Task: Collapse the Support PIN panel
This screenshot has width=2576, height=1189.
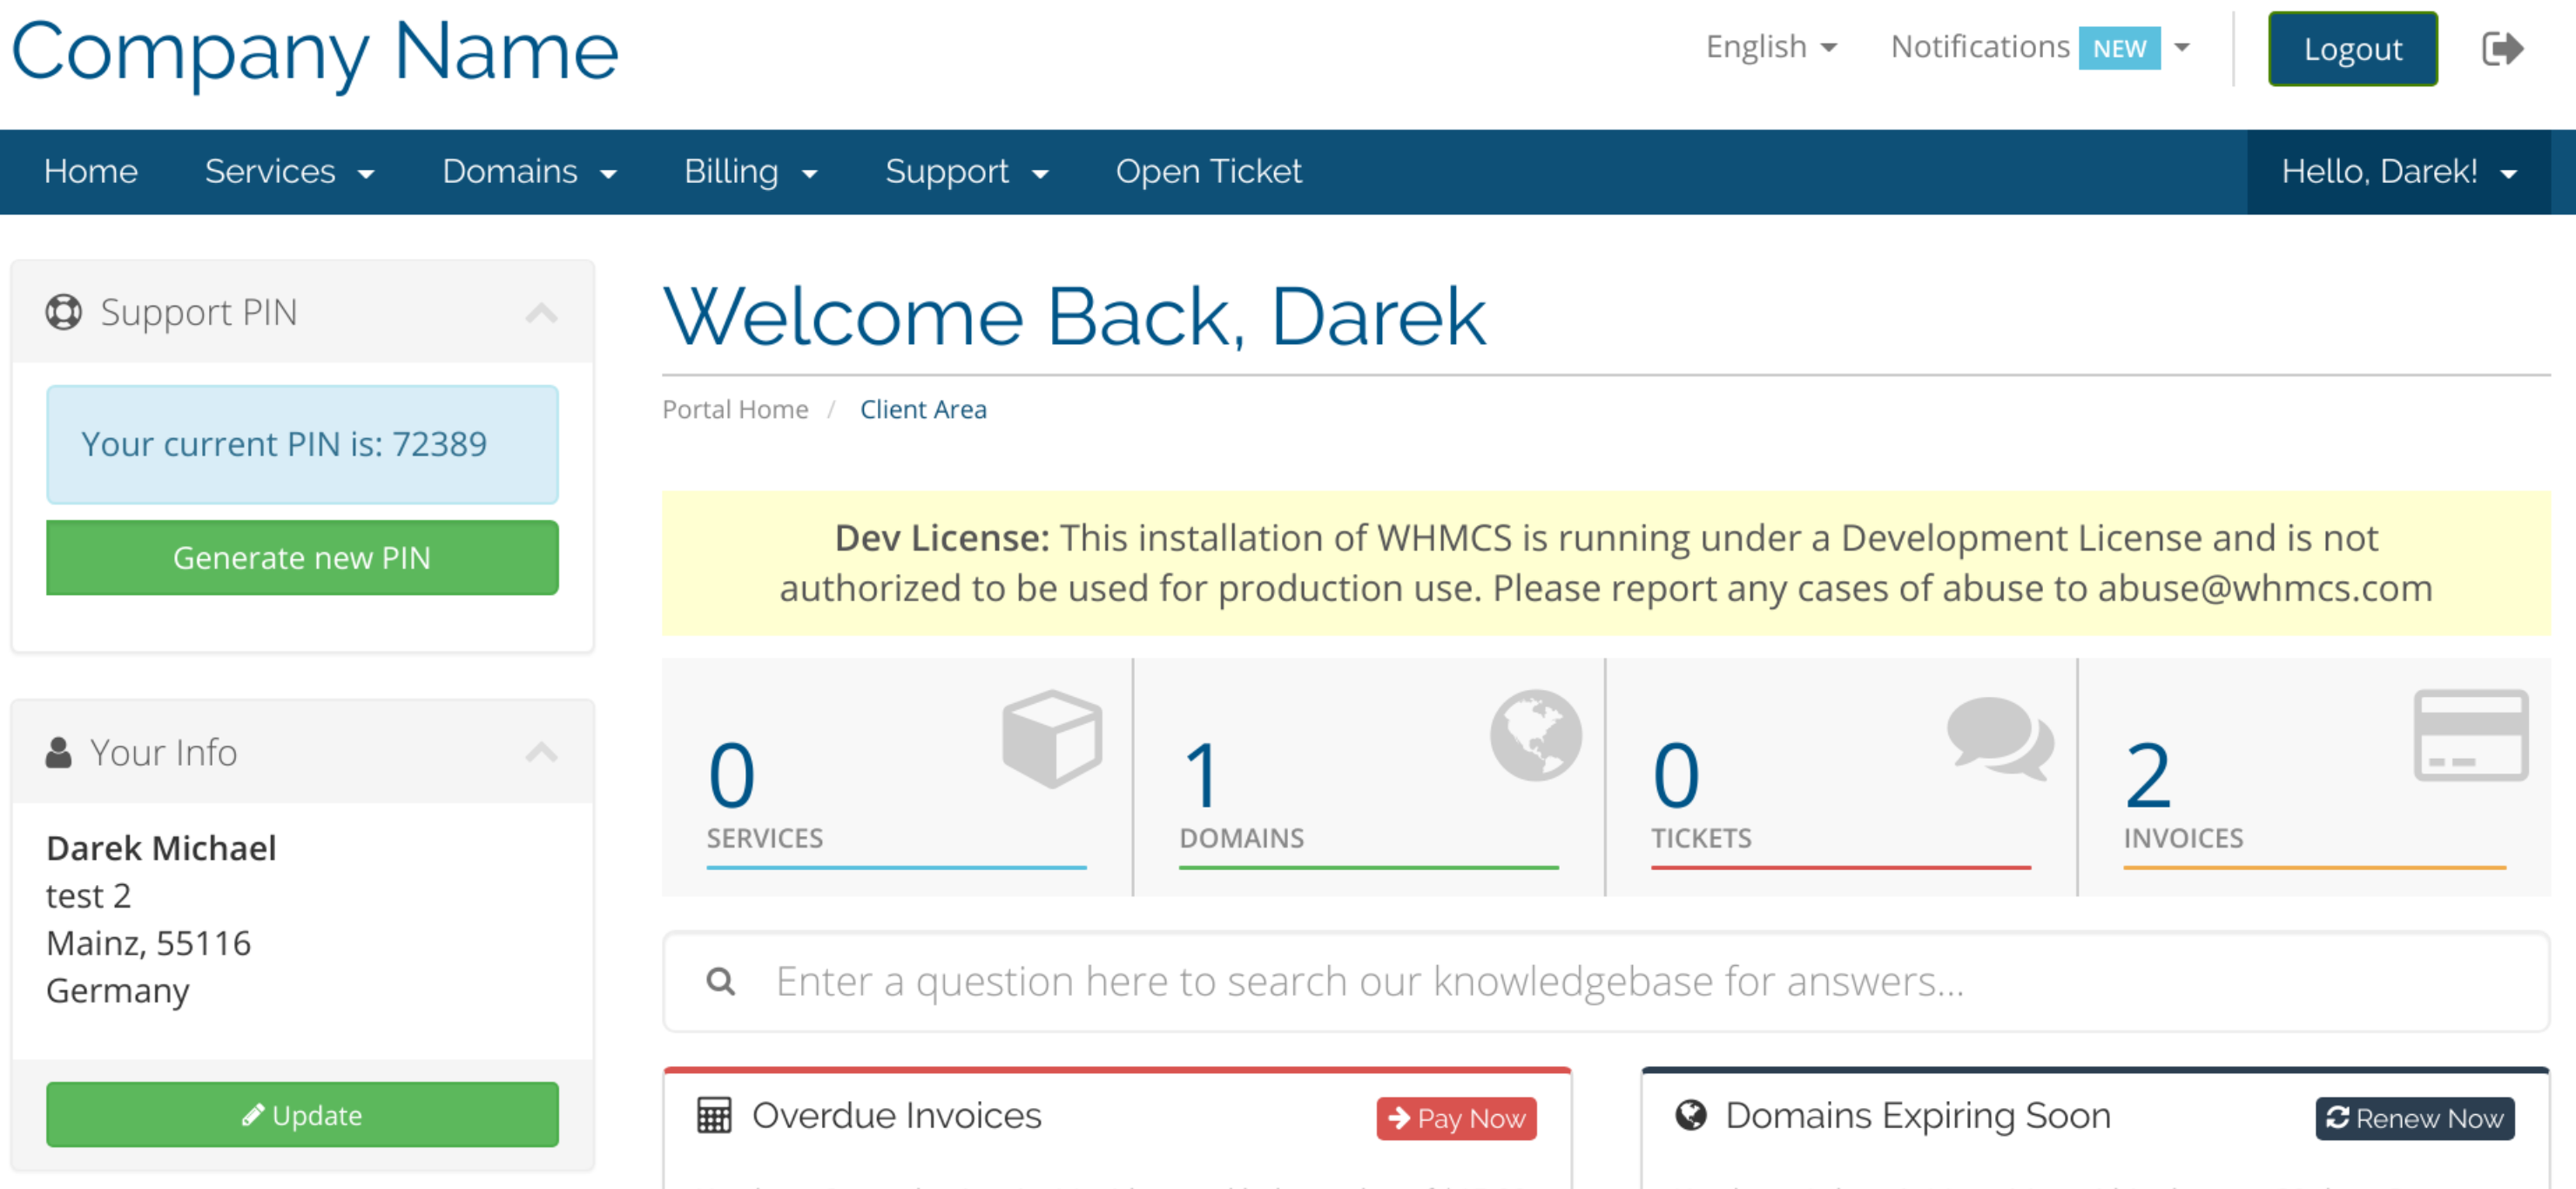Action: 541,313
